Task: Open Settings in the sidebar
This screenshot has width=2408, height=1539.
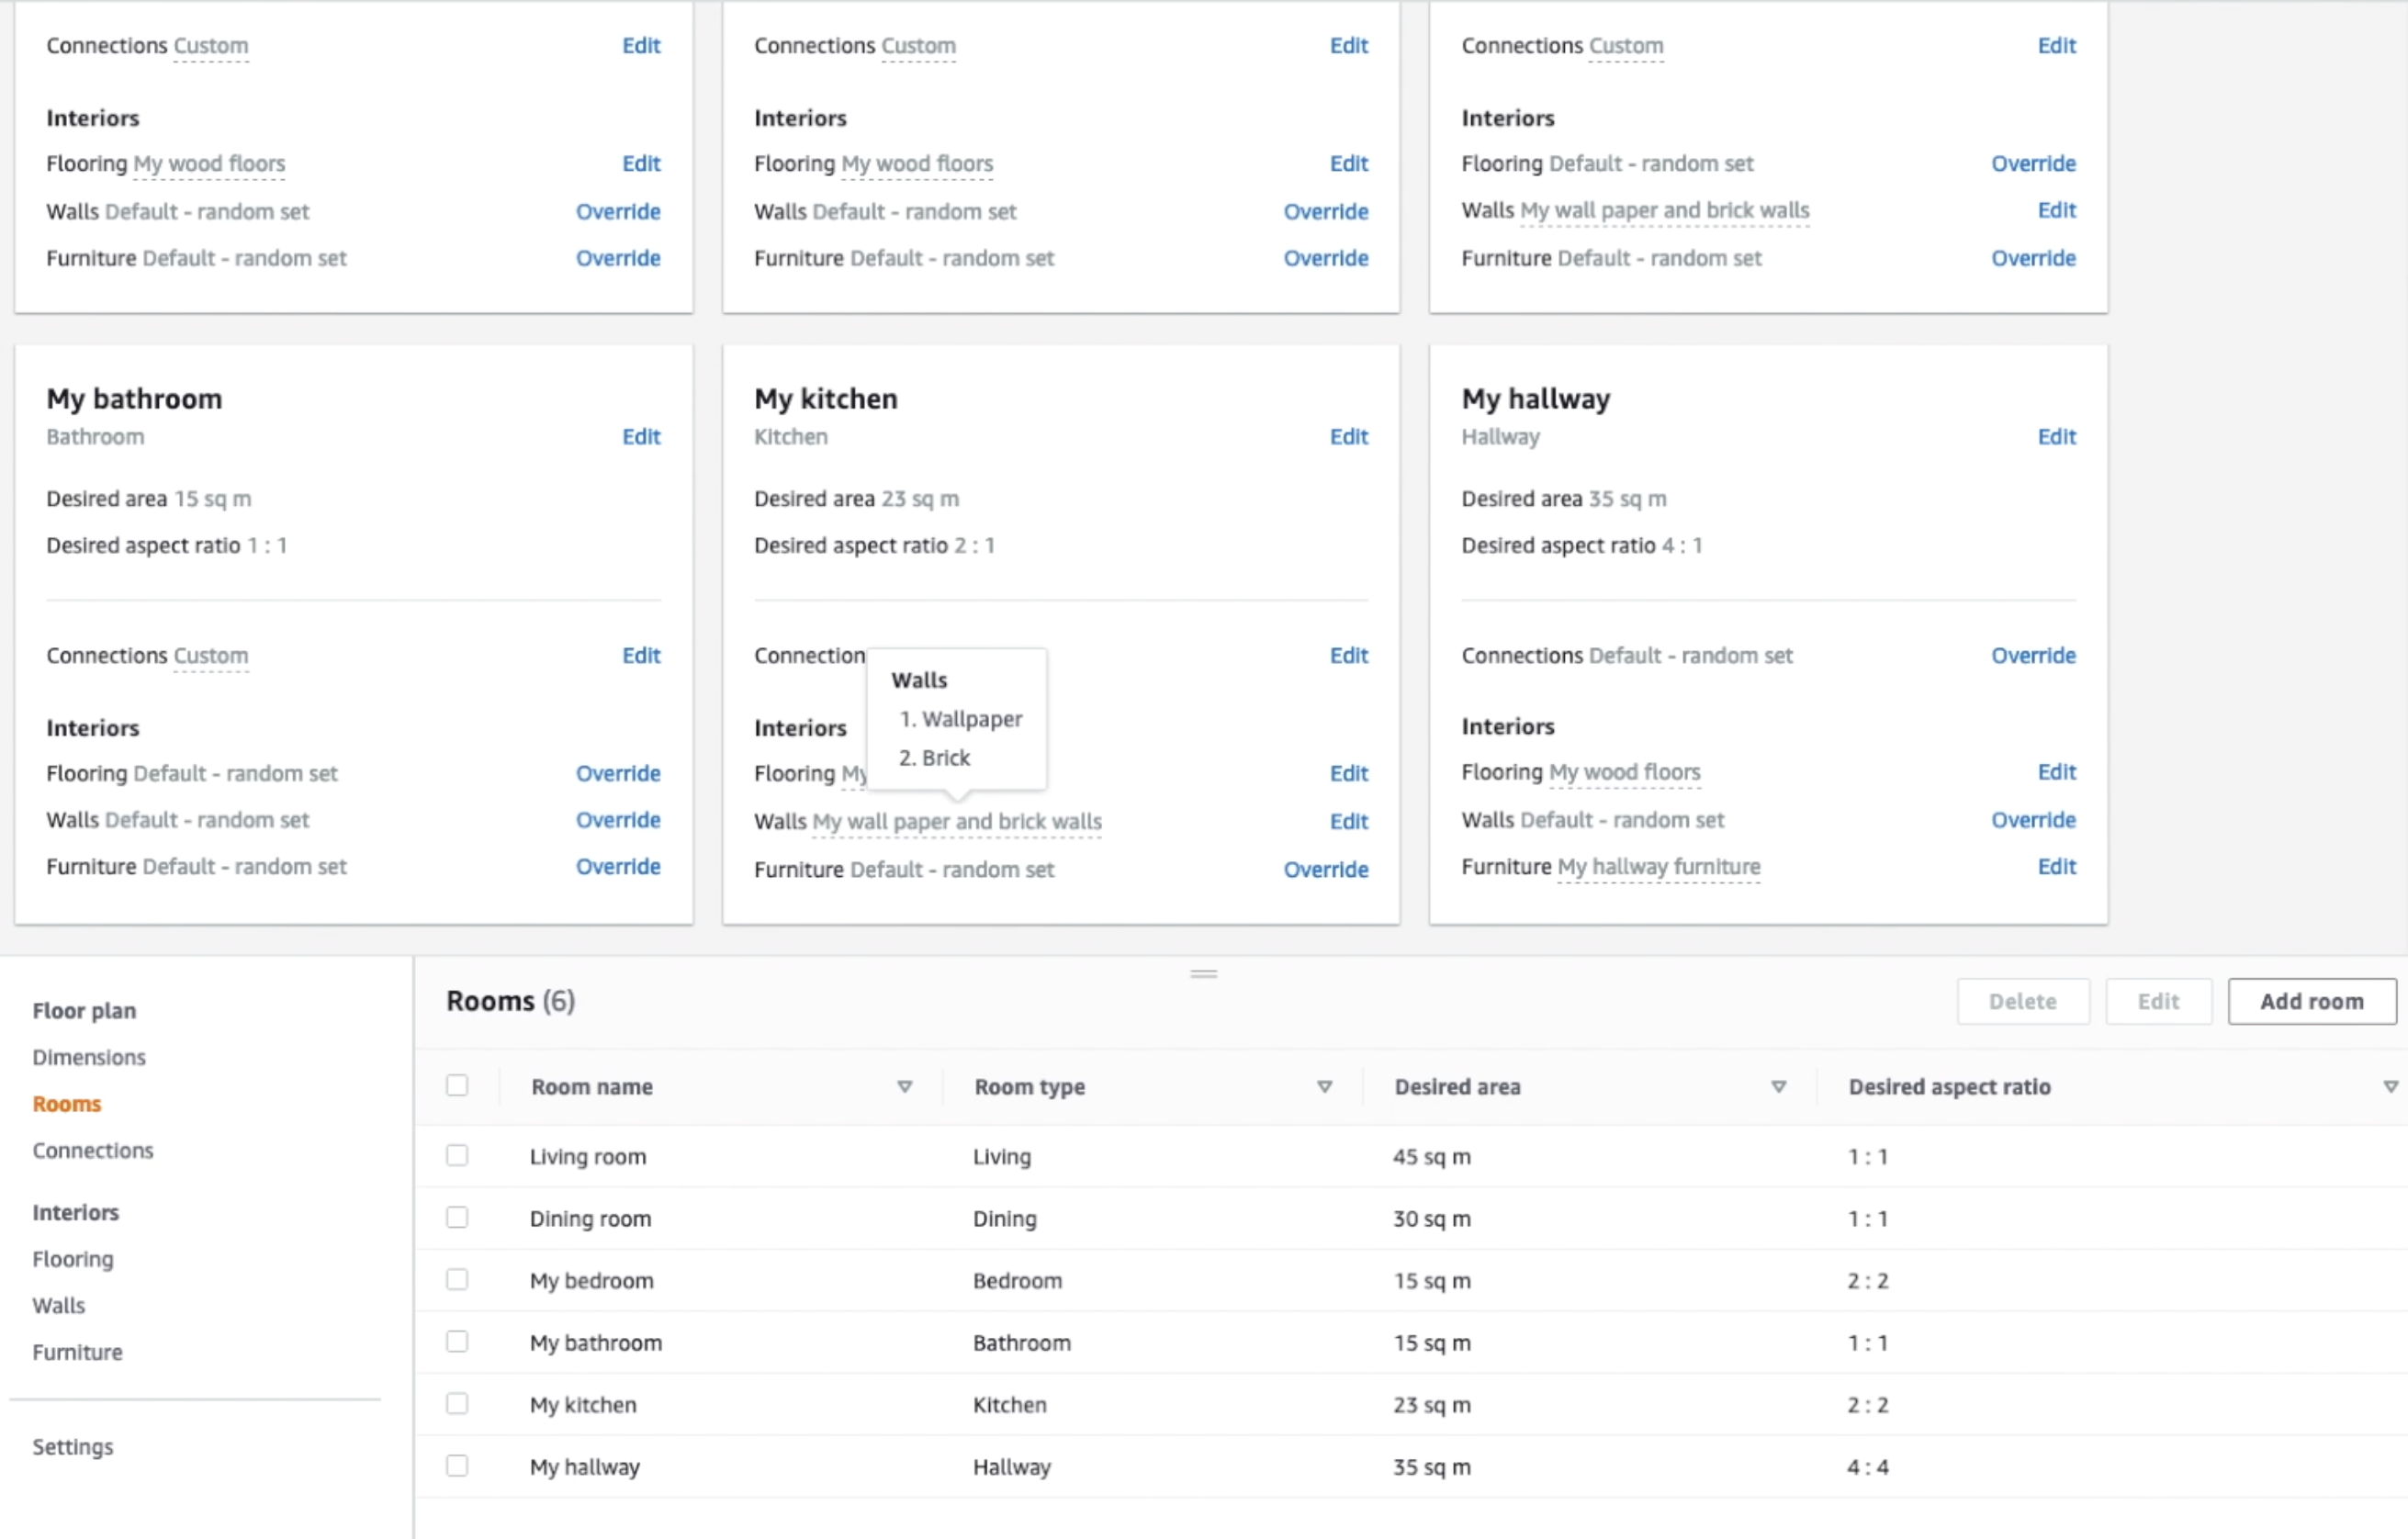Action: point(72,1447)
